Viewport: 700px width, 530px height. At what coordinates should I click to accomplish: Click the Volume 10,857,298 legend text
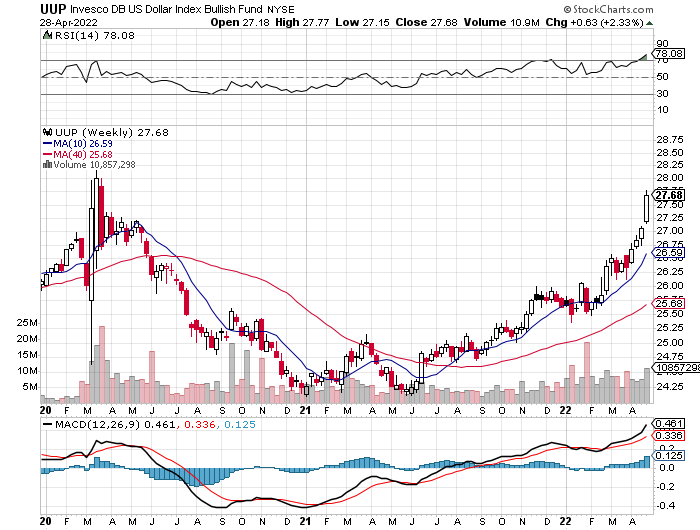pos(94,165)
